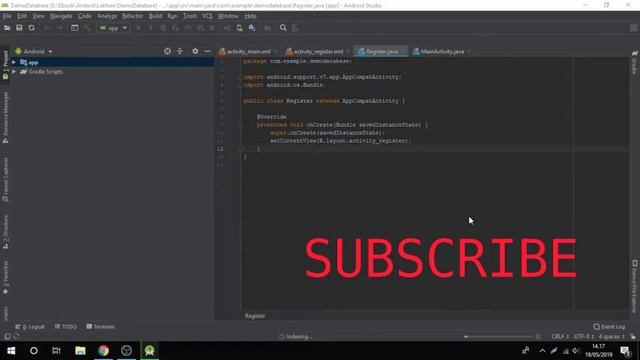Open the Refactor menu
The width and height of the screenshot is (640, 360).
tap(133, 16)
